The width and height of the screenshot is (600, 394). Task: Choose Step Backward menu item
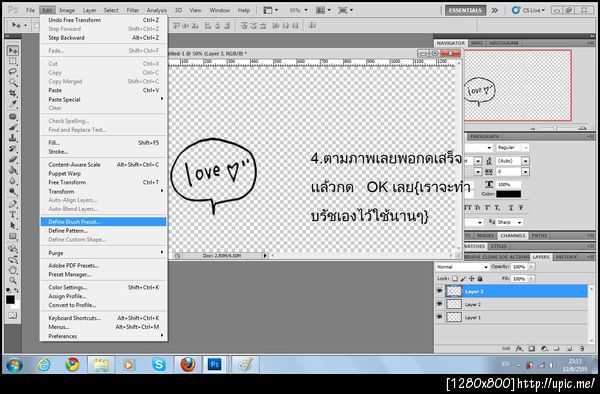(103, 38)
